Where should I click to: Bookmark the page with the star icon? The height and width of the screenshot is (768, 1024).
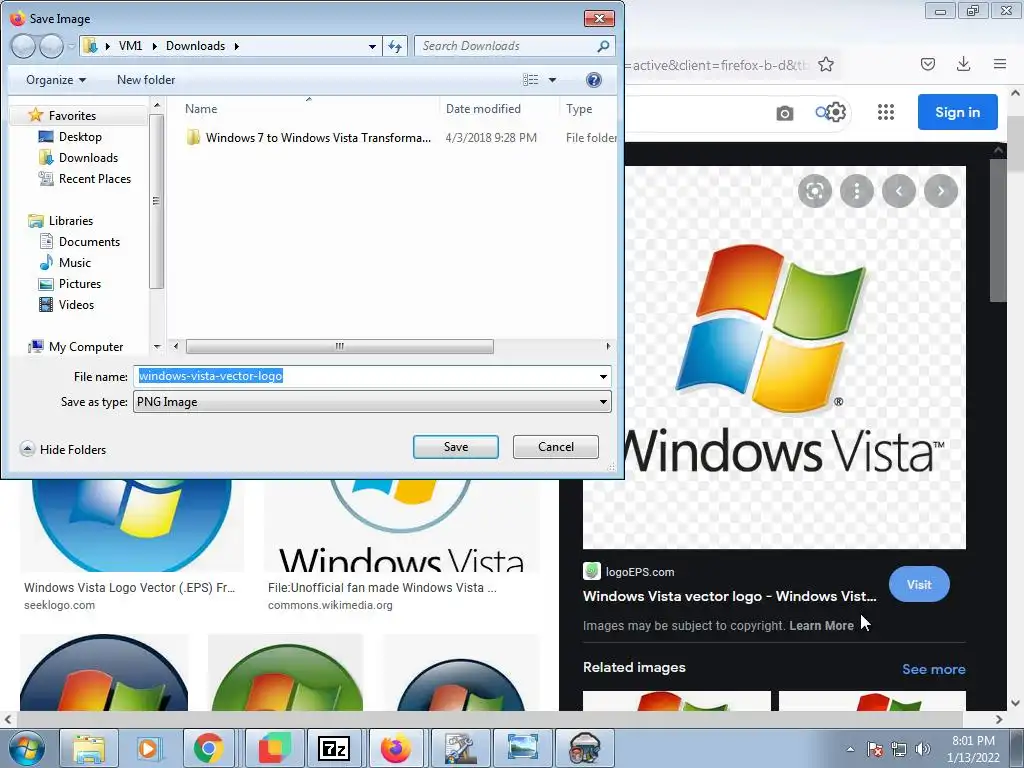coord(825,64)
